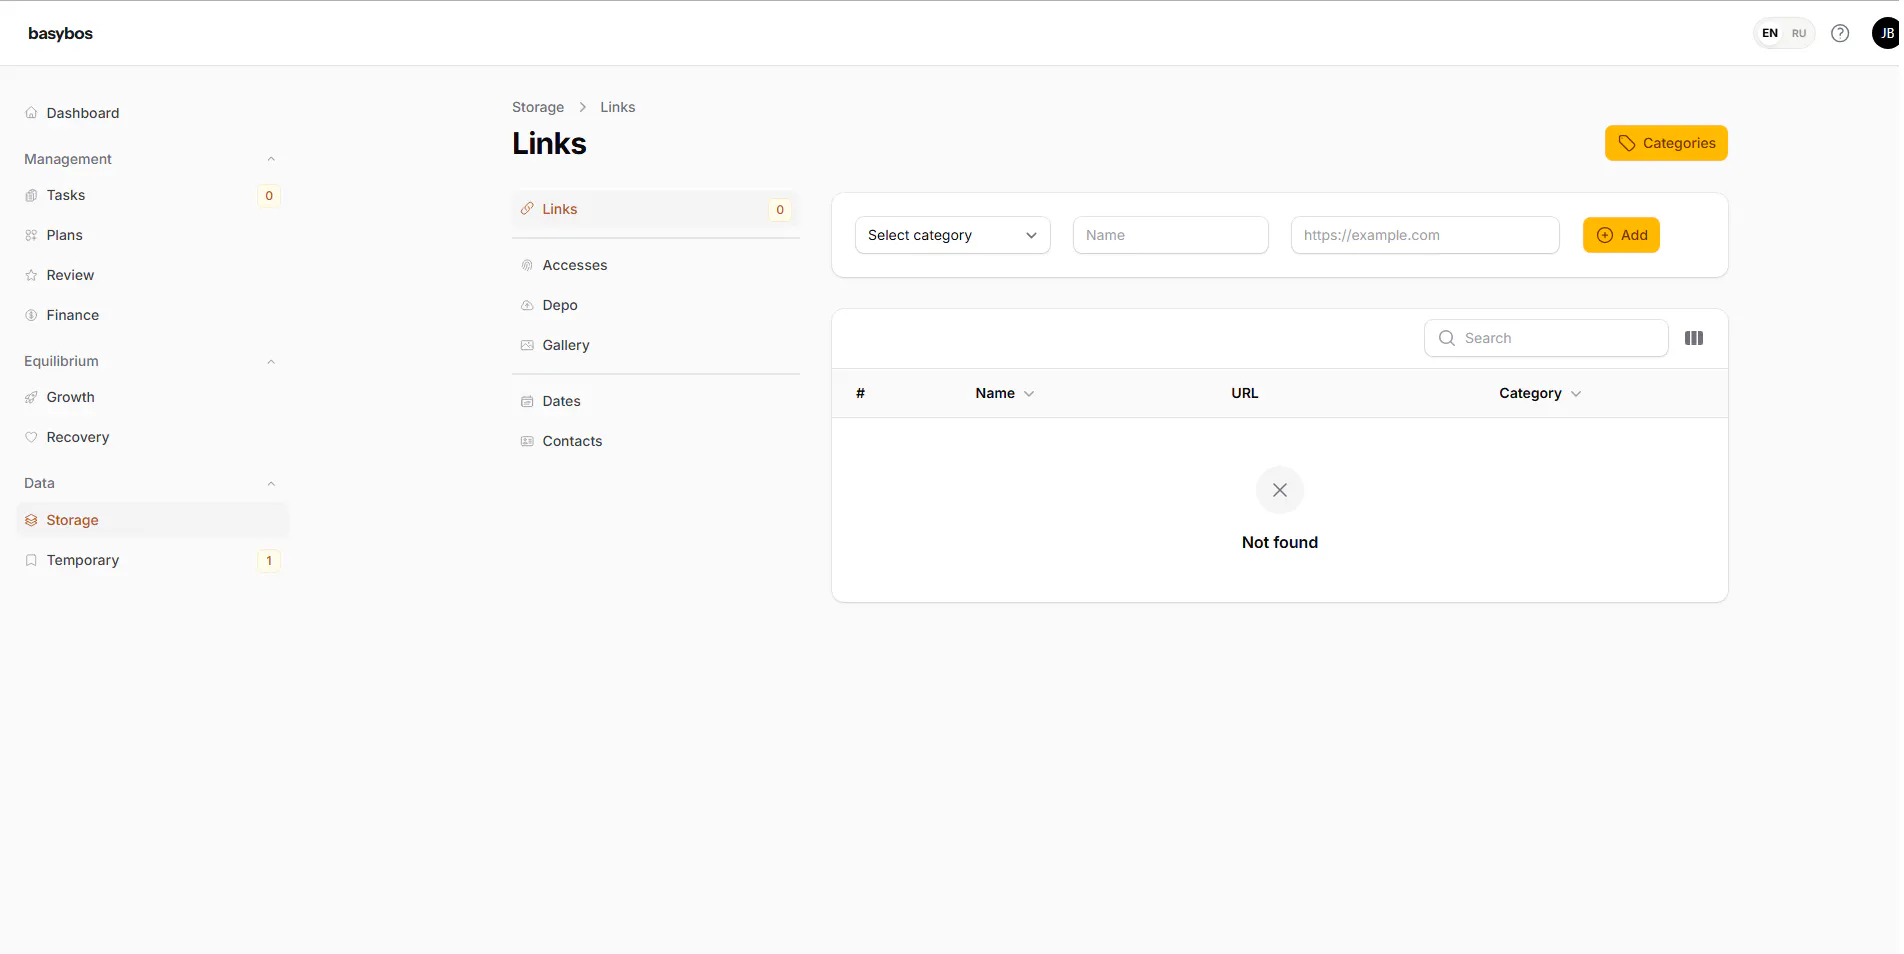Click the Temporary bookmark icon

pos(31,560)
